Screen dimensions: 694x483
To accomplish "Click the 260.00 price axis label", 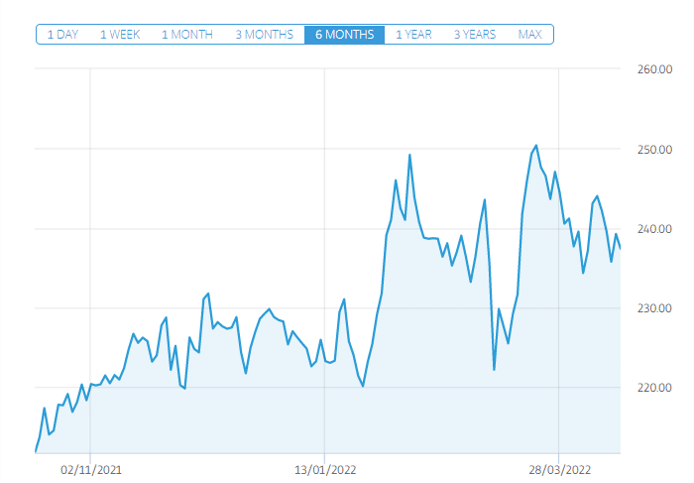I will click(x=651, y=70).
